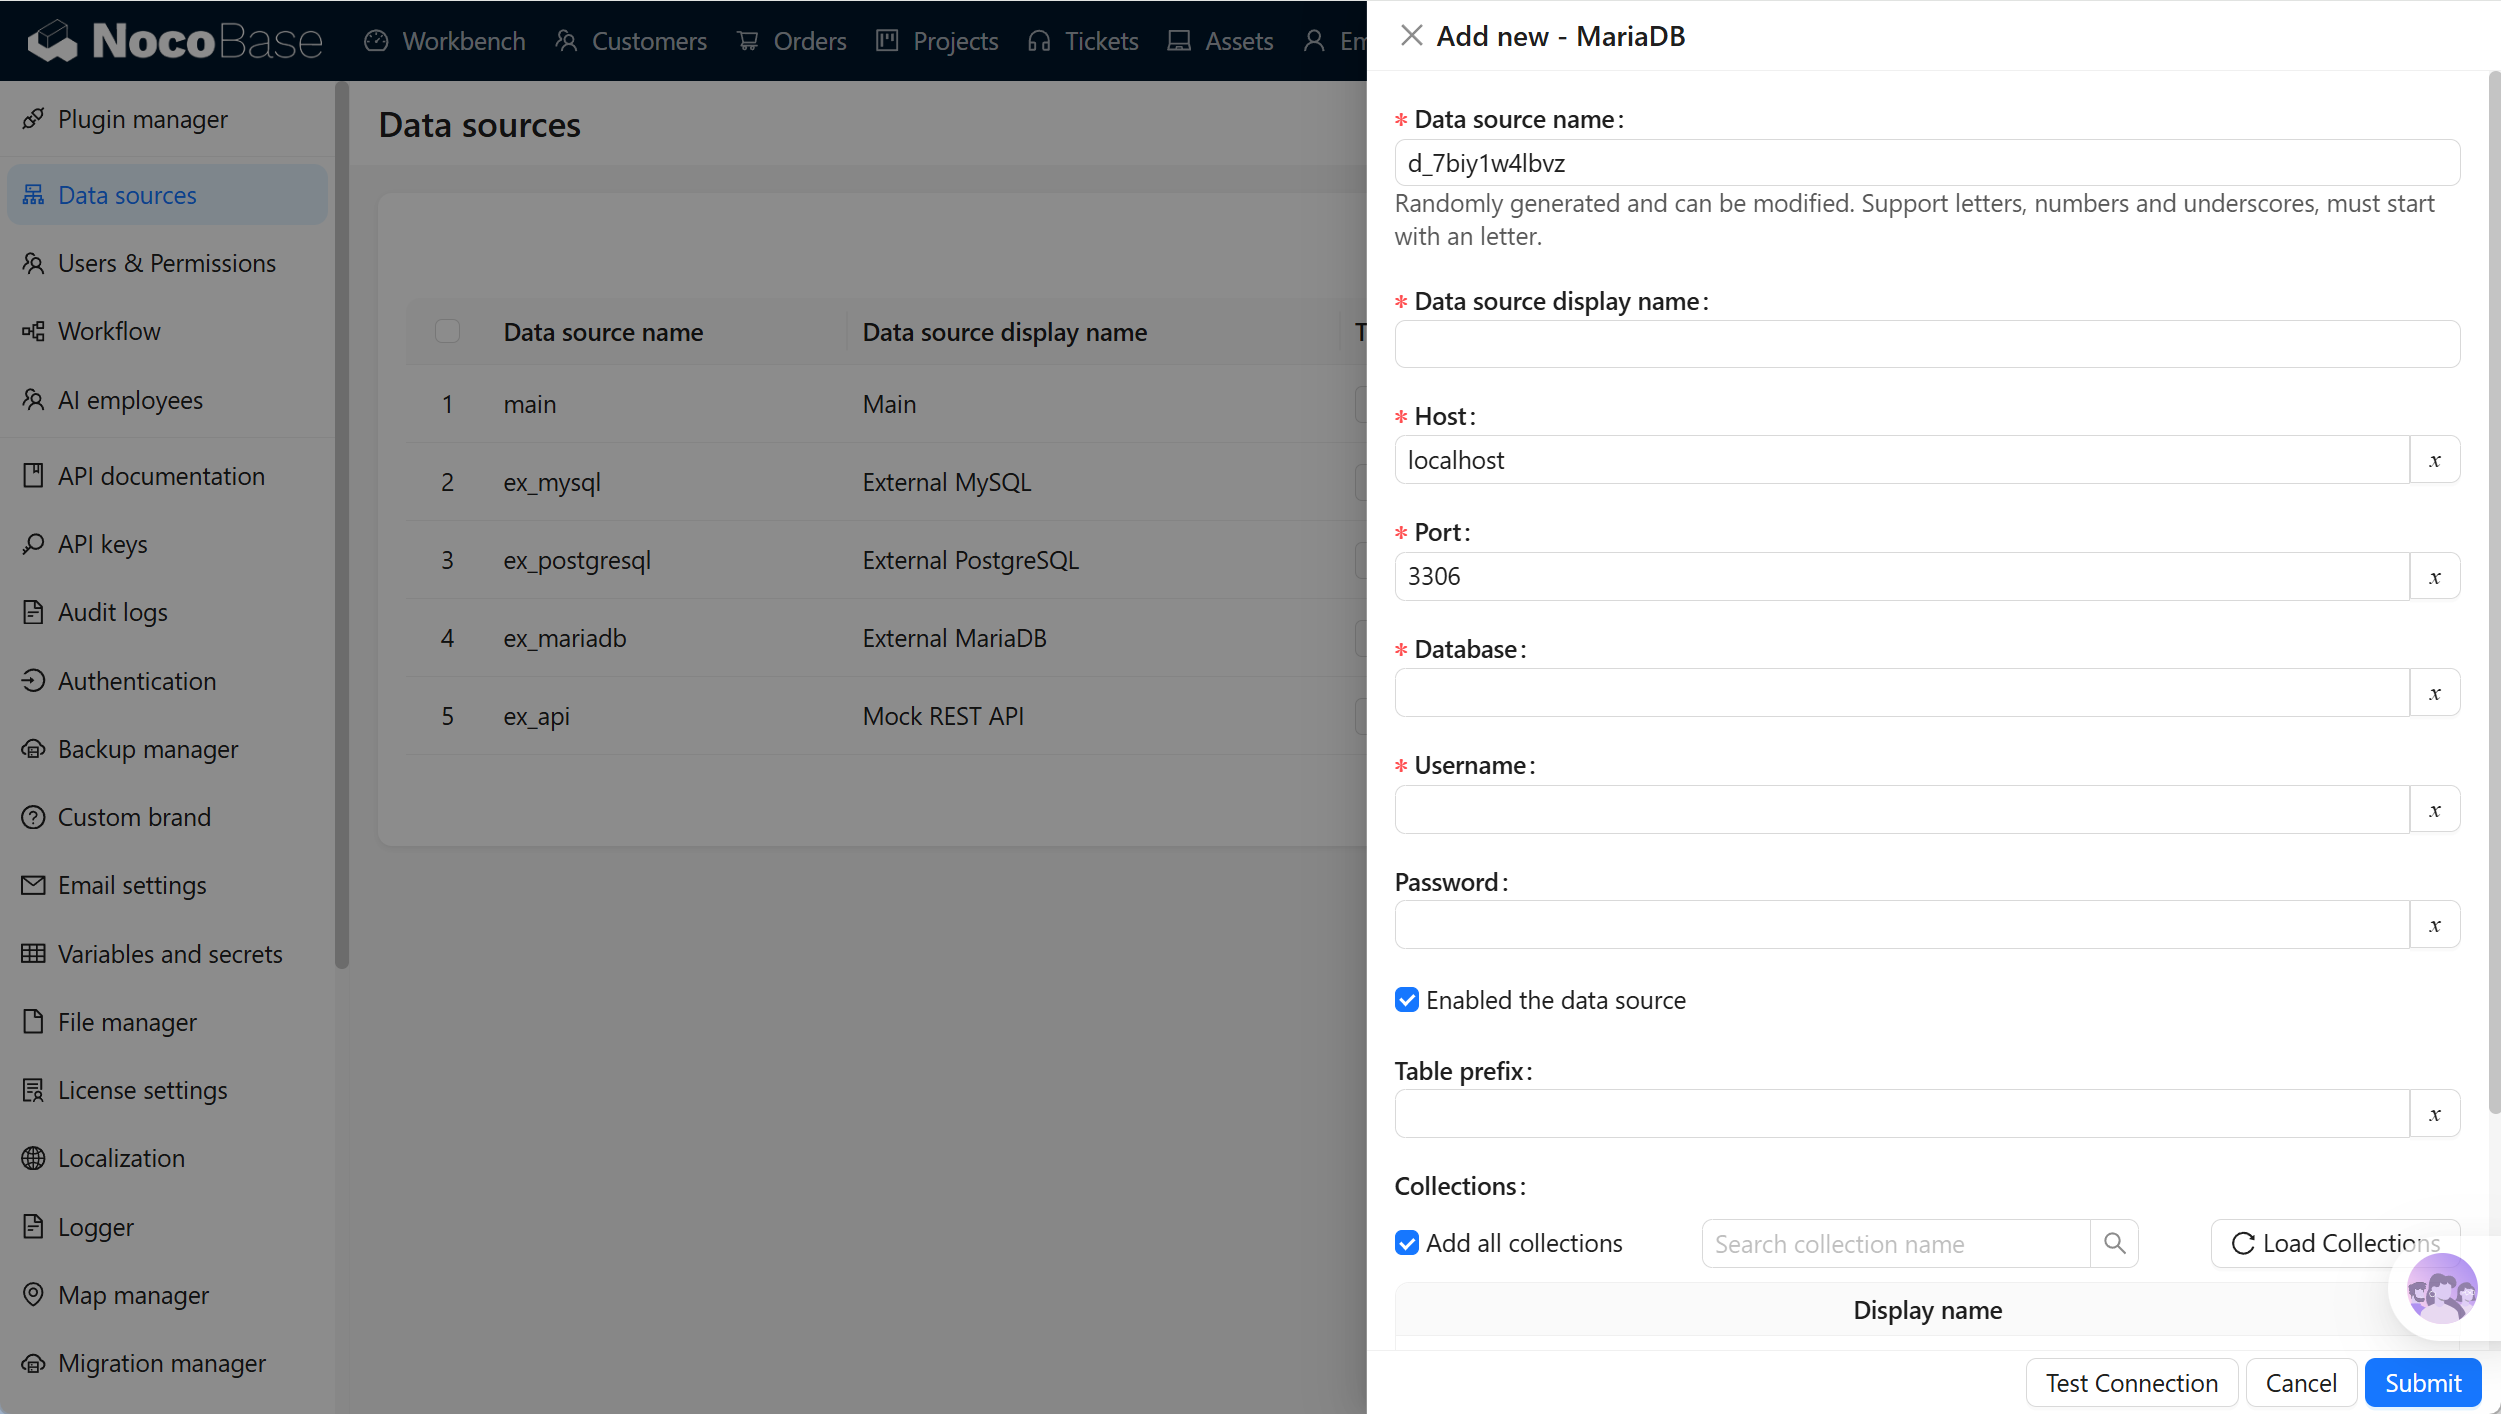
Task: Toggle the Add all collections checkbox
Action: (x=1407, y=1243)
